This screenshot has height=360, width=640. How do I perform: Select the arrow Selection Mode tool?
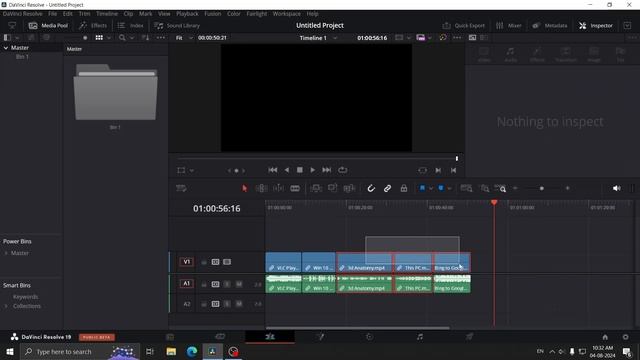click(x=244, y=188)
